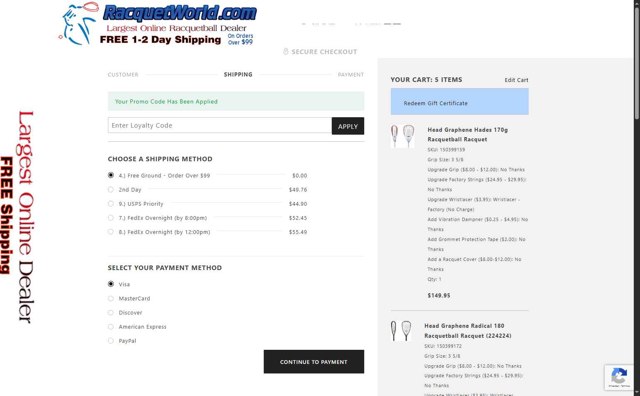Image resolution: width=640 pixels, height=396 pixels.
Task: Choose 2nd Day shipping option
Action: [x=111, y=189]
